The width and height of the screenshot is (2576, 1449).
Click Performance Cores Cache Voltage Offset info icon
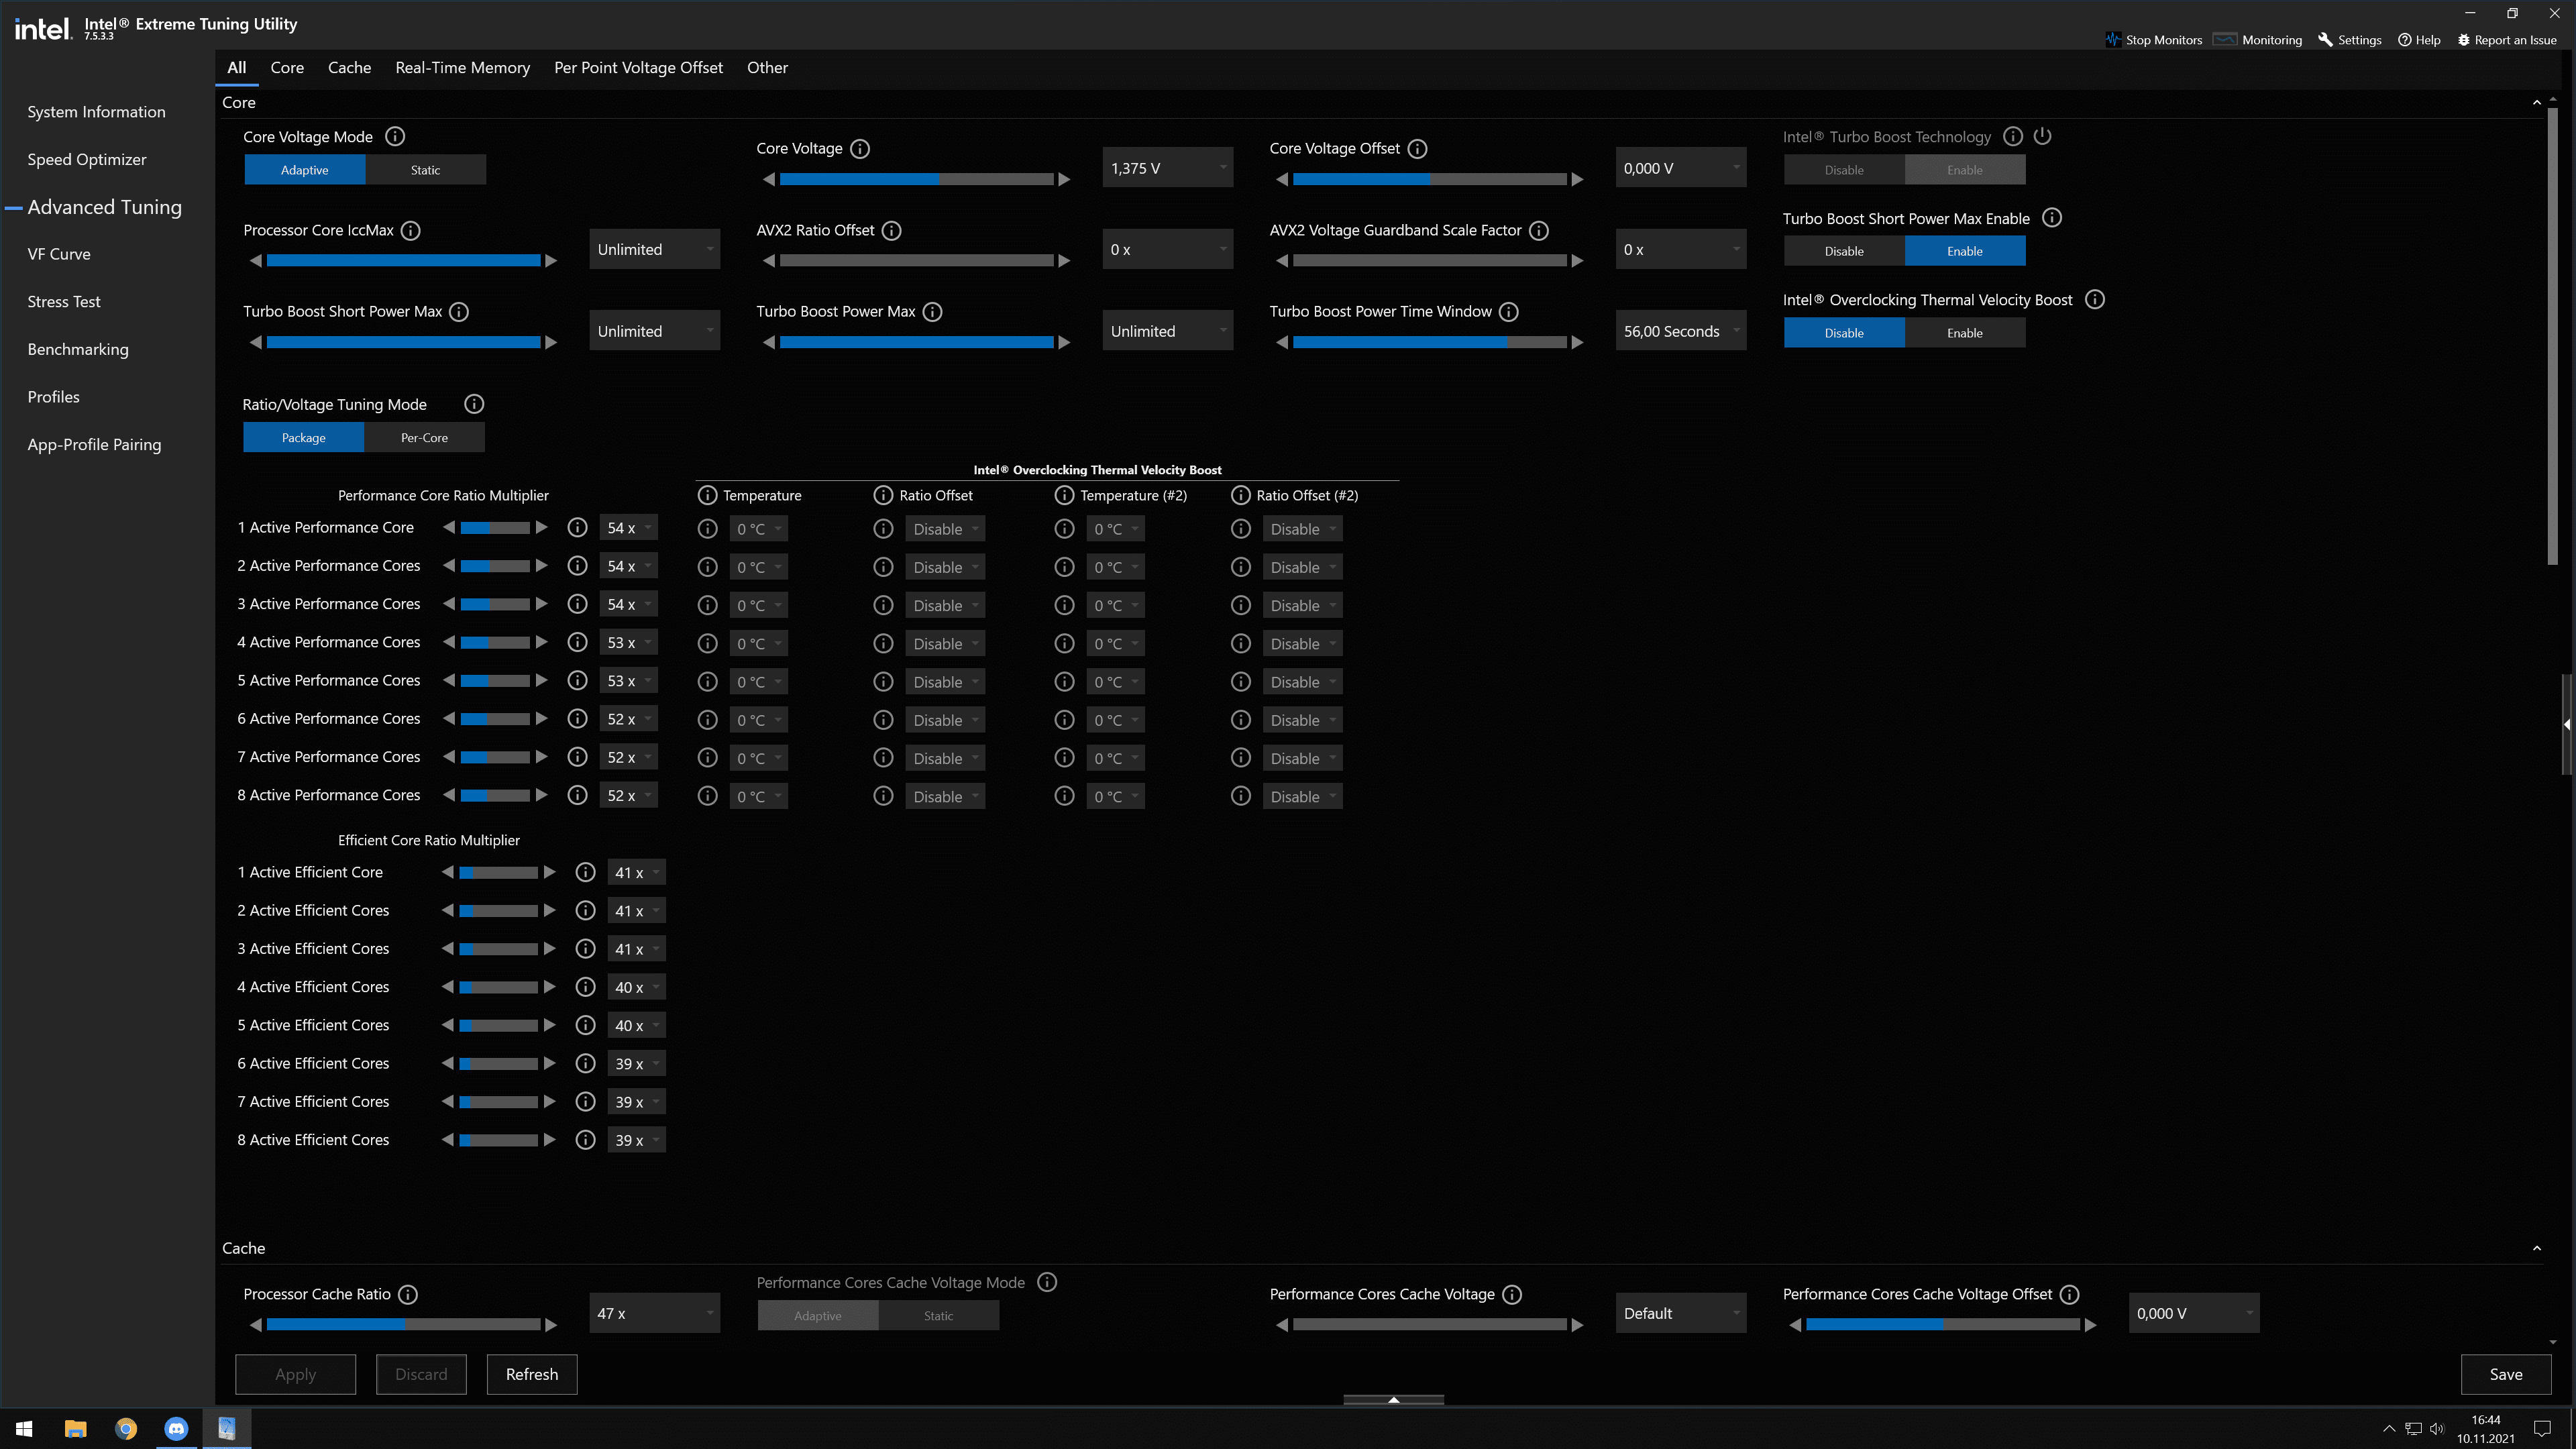click(2070, 1294)
